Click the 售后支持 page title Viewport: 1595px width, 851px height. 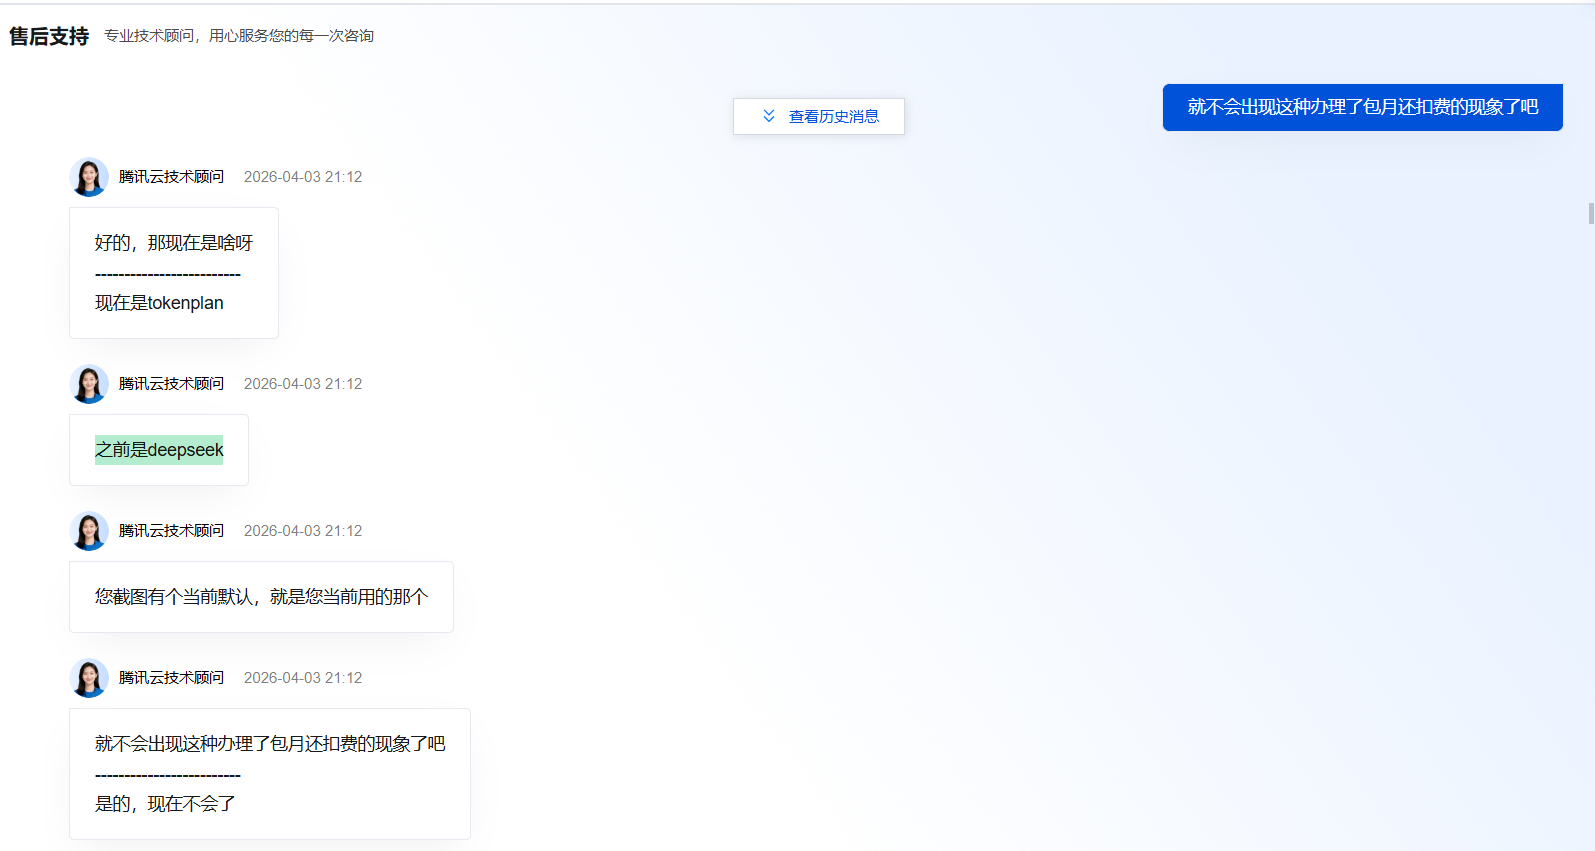pos(49,36)
